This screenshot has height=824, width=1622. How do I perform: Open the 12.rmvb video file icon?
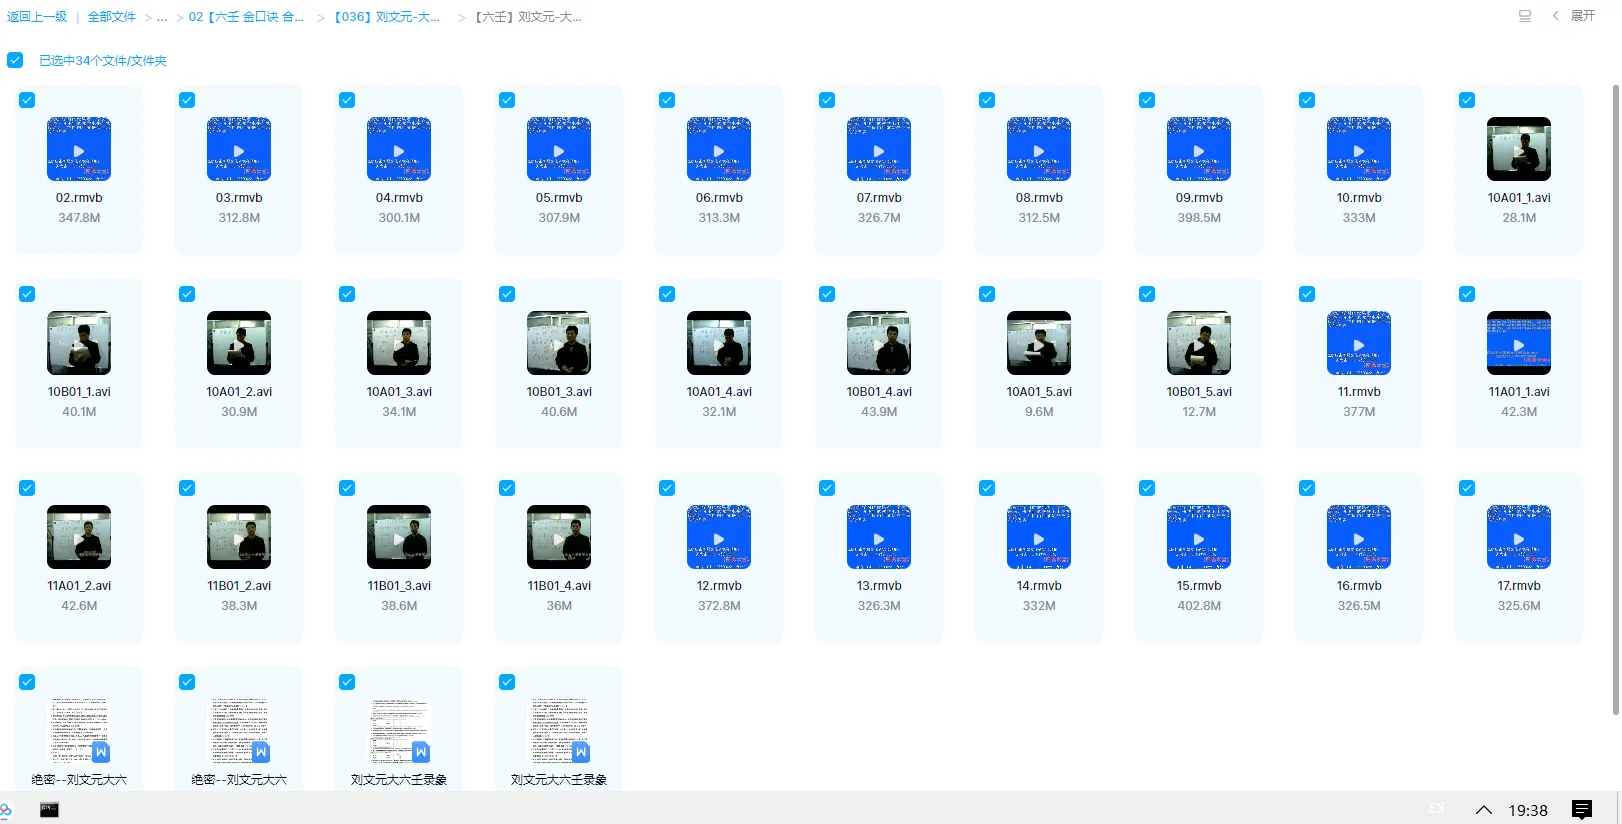pos(719,537)
